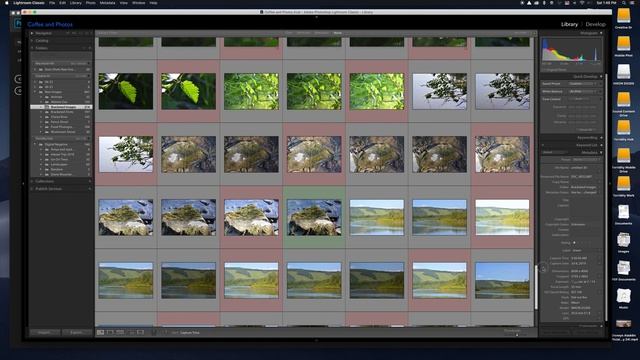Open the Window menu
The height and width of the screenshot is (360, 640).
[138, 3]
